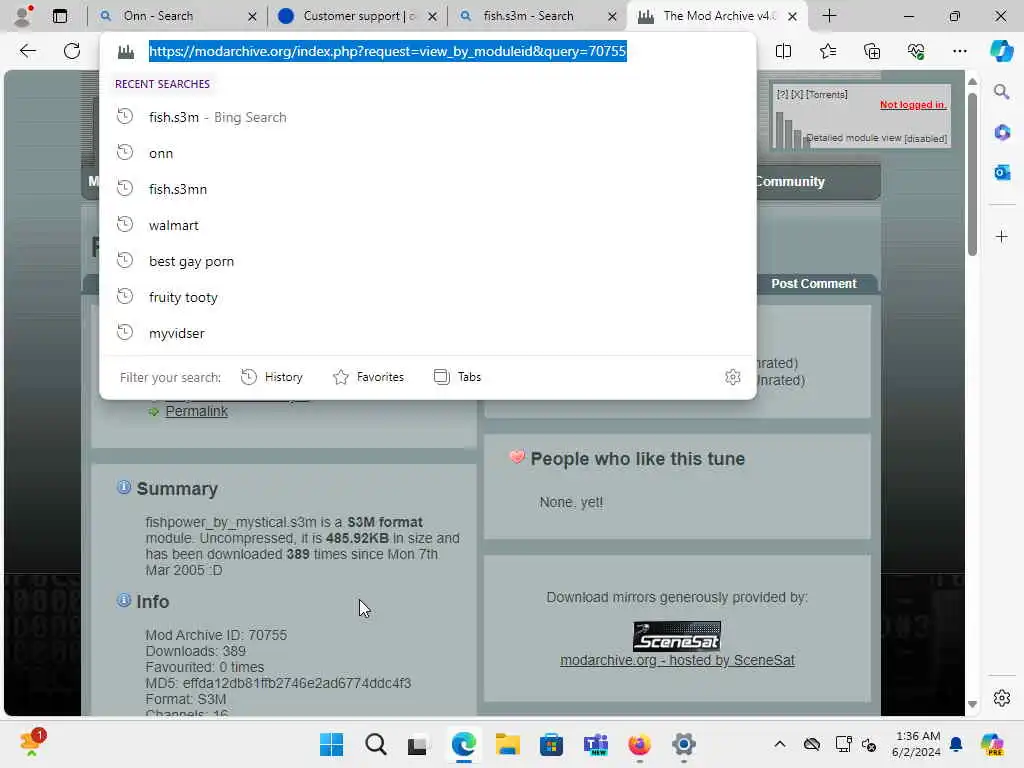Screen dimensions: 1024x768
Task: Open sidebar settings gear icon
Action: pos(1001,698)
